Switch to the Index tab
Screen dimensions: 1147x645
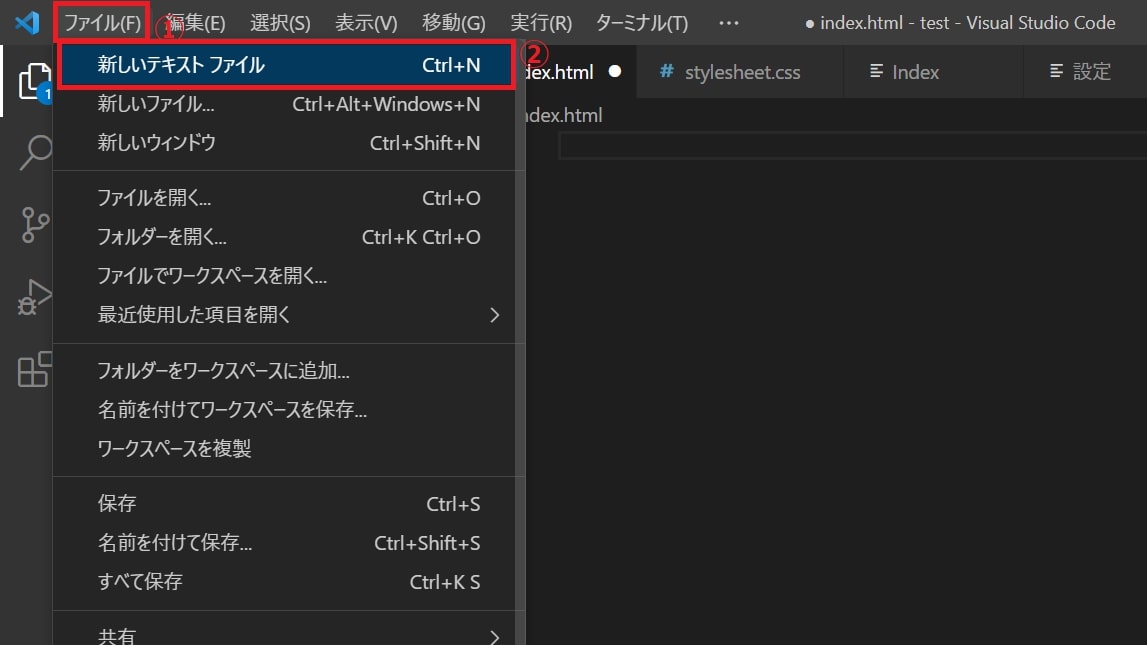(933, 72)
